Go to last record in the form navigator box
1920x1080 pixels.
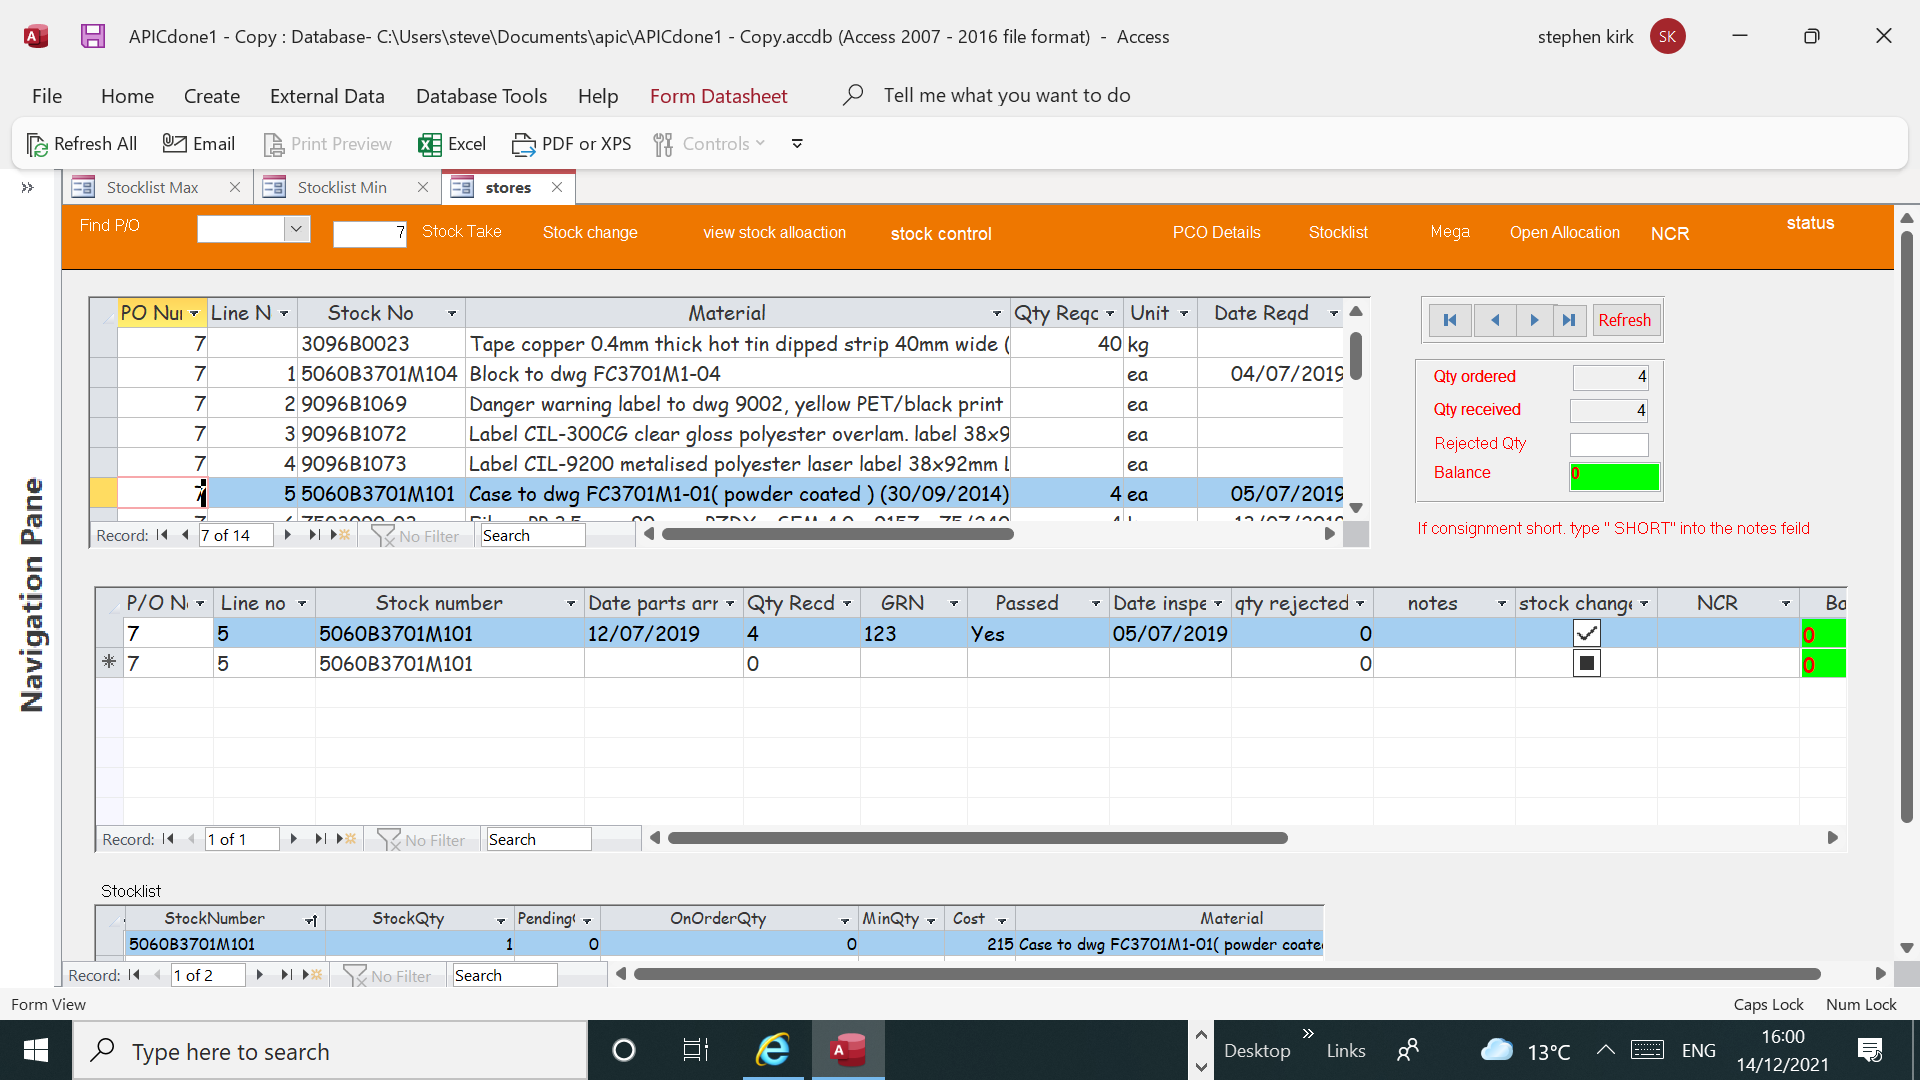point(1569,320)
